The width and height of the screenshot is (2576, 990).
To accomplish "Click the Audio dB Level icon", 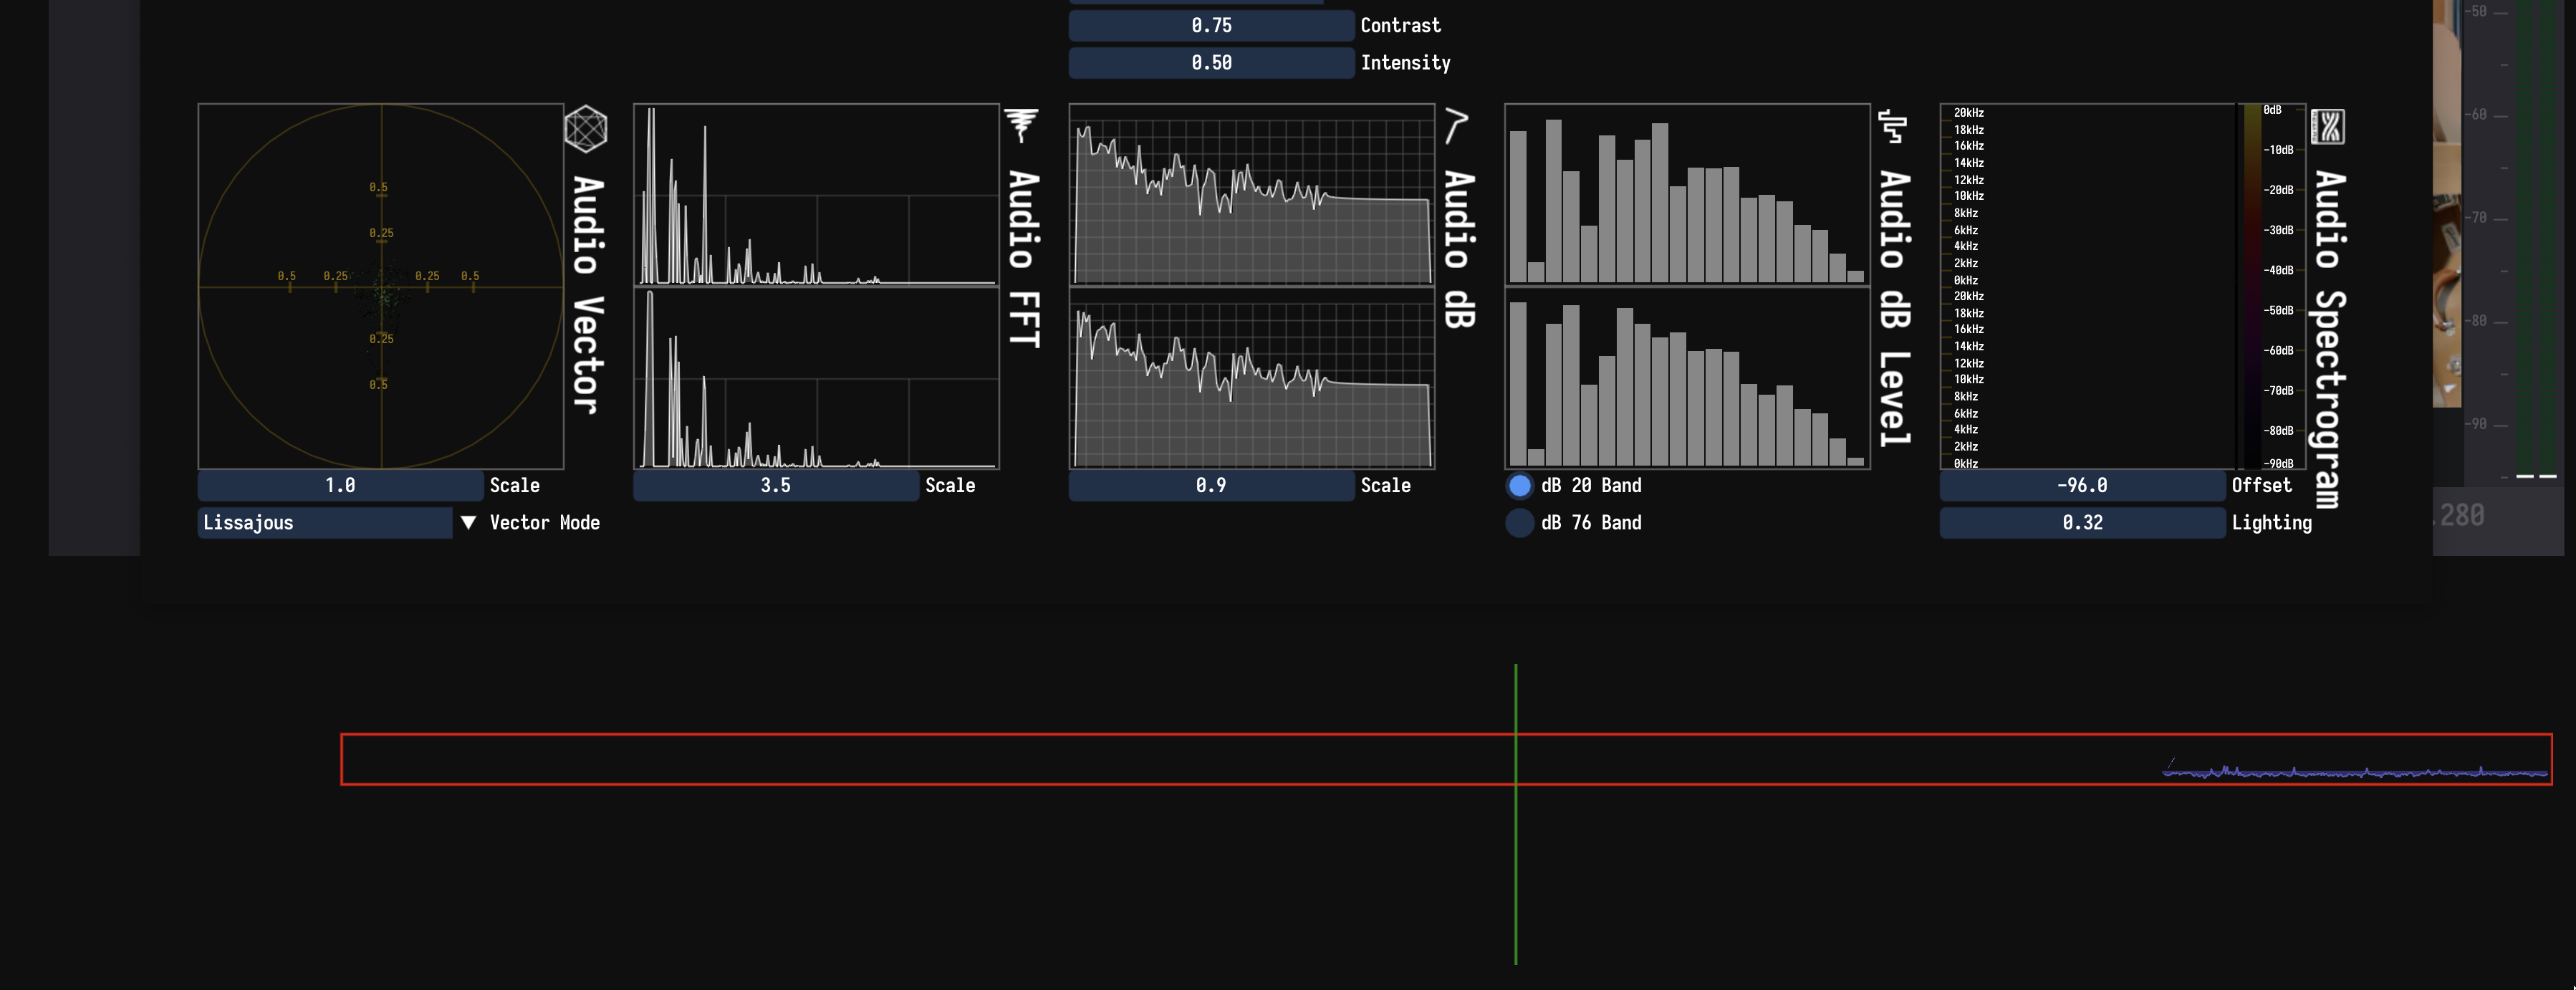I will [x=1892, y=126].
